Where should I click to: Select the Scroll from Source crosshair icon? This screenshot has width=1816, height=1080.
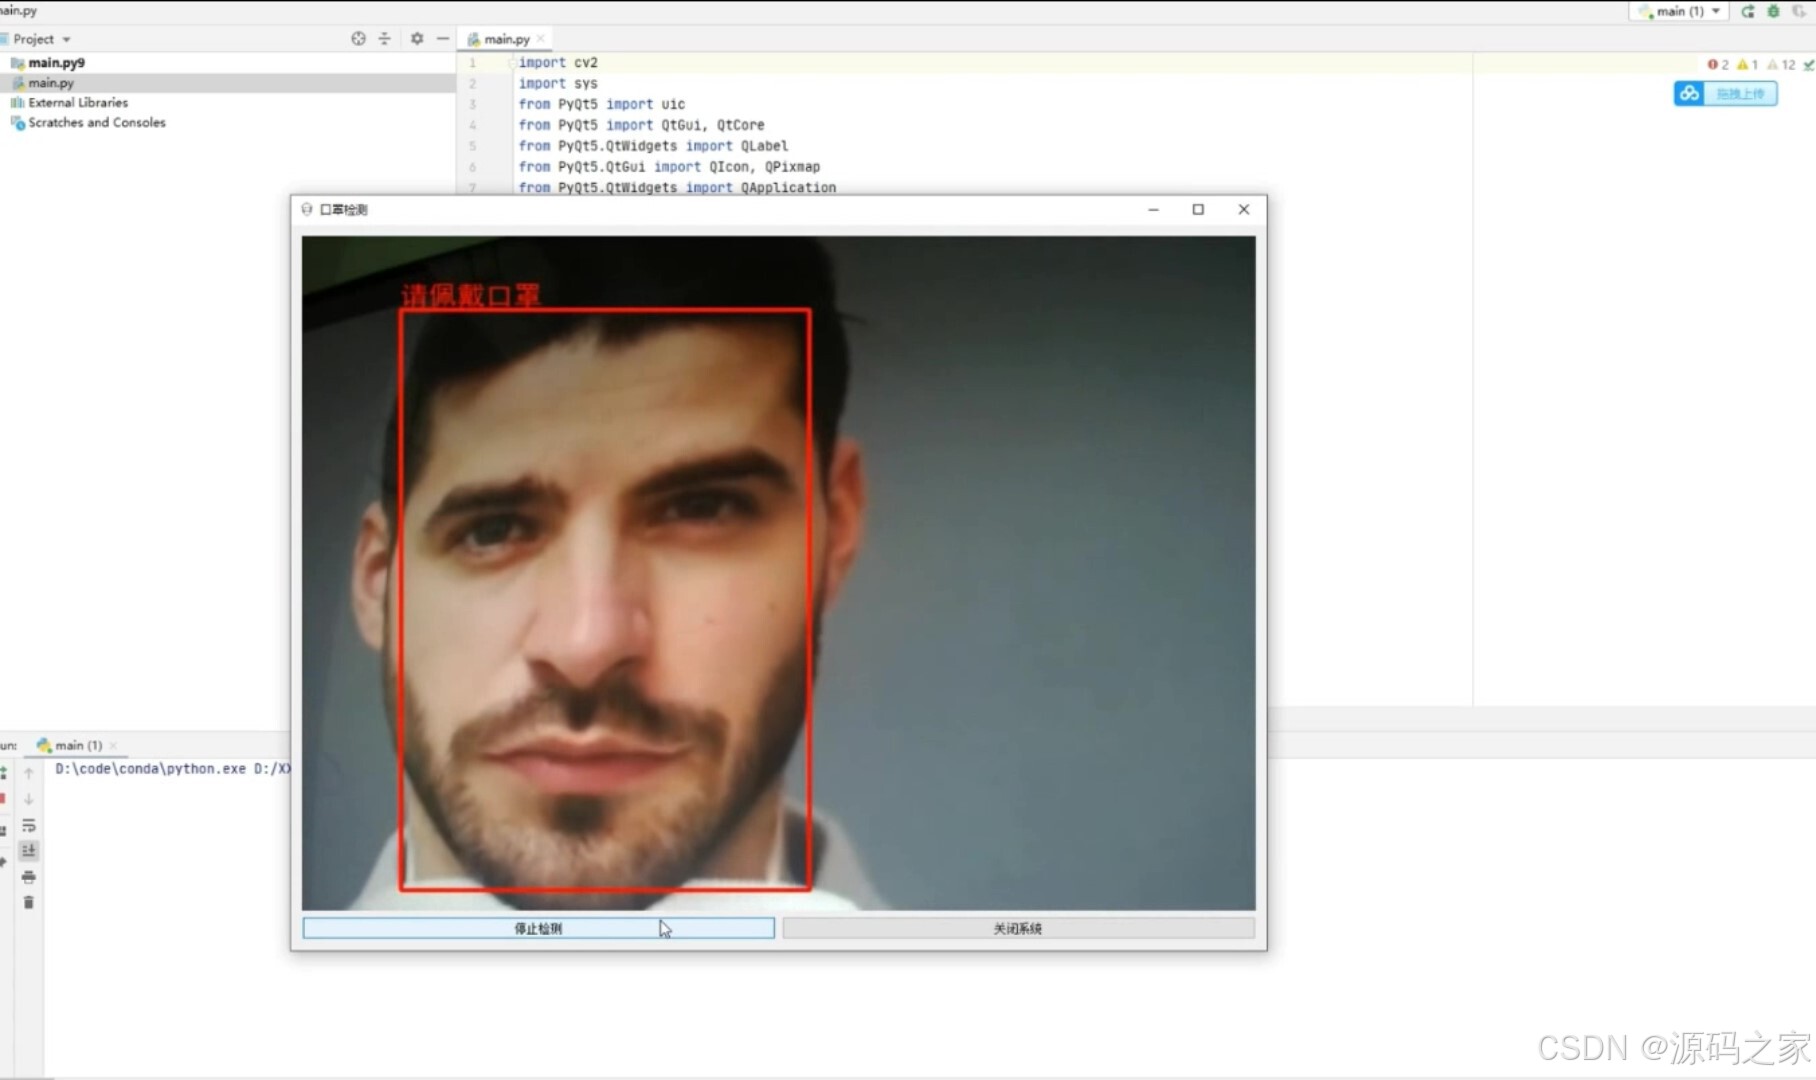[358, 38]
